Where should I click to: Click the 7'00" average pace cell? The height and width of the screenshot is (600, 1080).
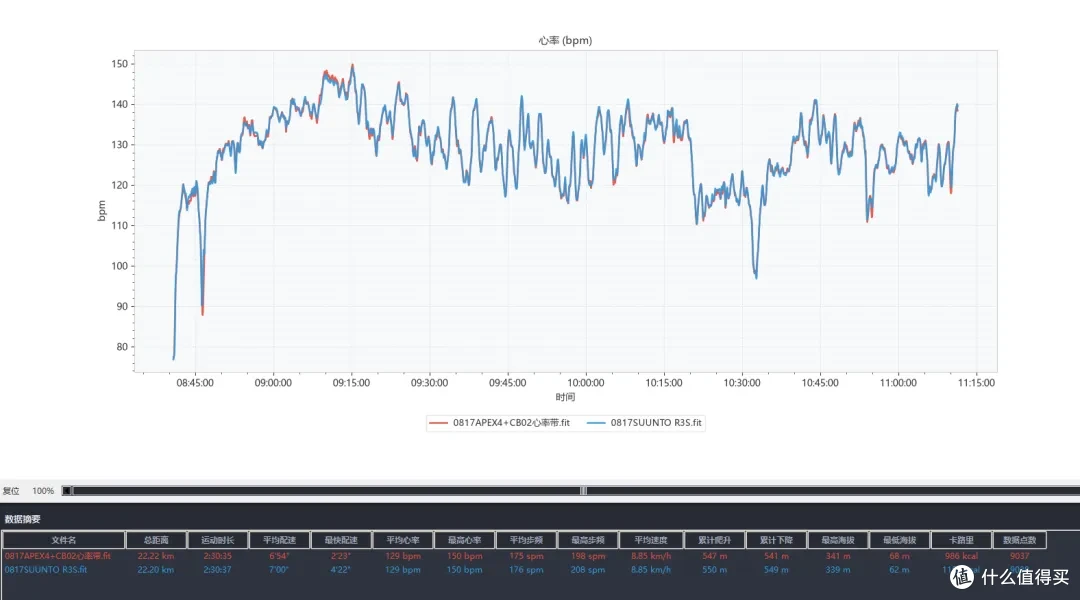pyautogui.click(x=279, y=570)
